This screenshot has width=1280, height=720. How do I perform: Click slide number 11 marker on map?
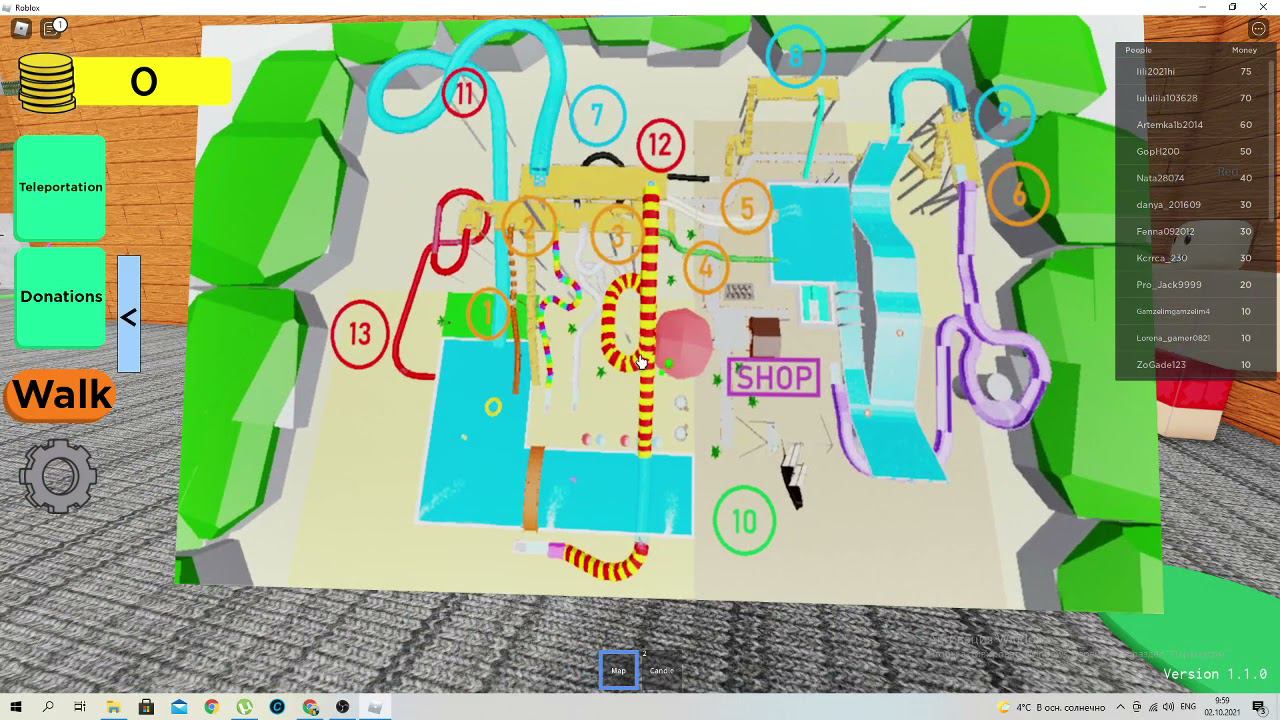[464, 93]
